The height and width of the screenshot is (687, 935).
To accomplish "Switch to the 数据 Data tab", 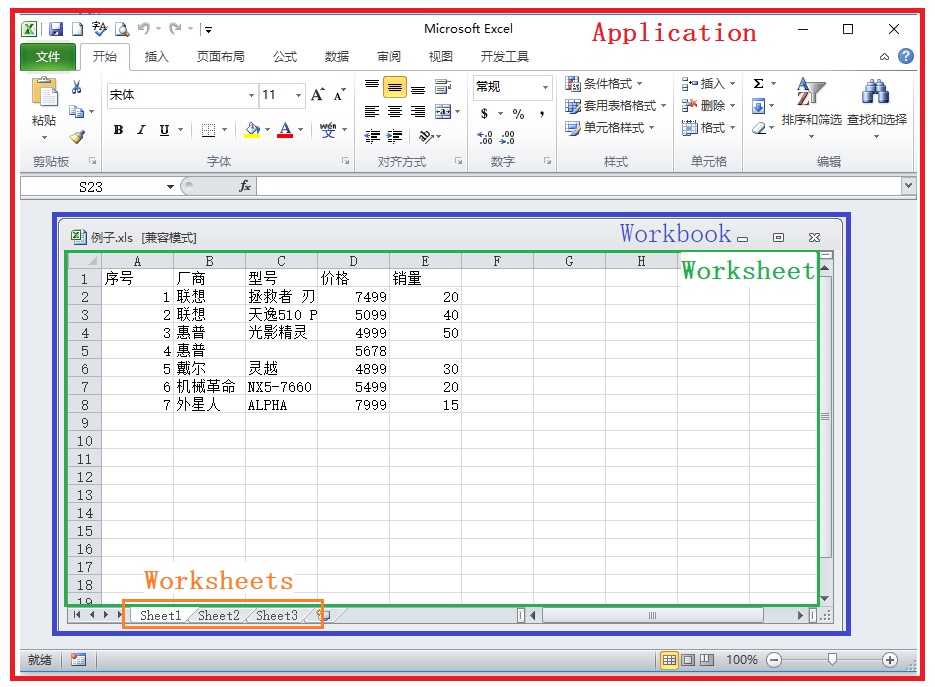I will pyautogui.click(x=337, y=57).
